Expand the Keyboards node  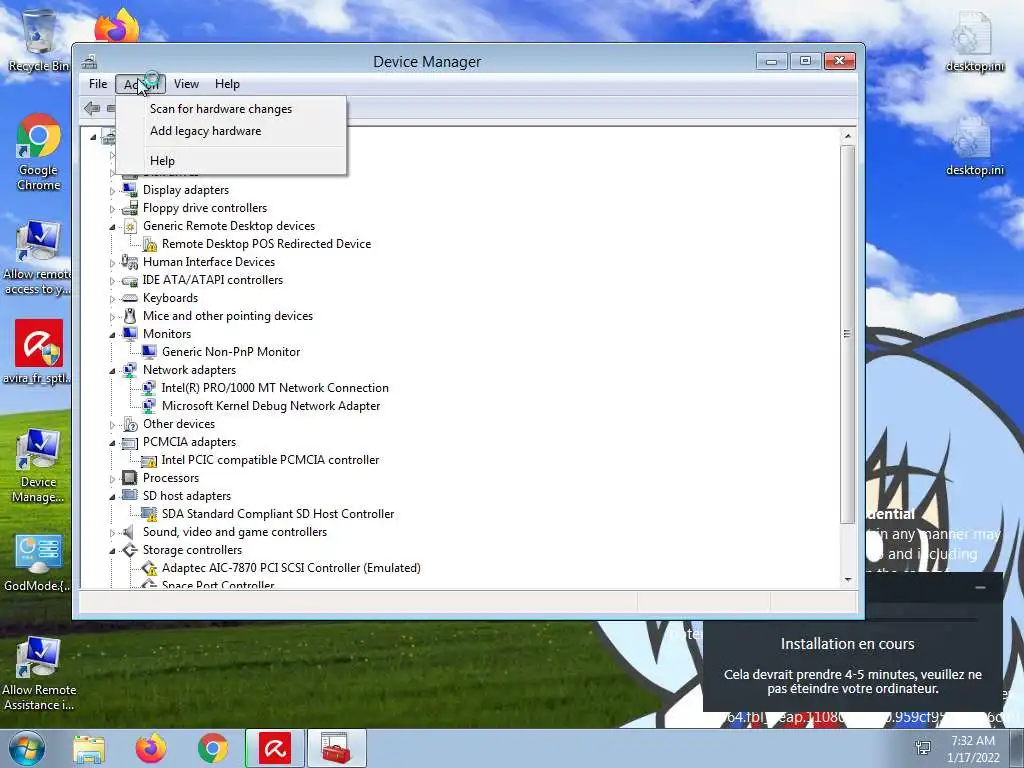tap(112, 299)
